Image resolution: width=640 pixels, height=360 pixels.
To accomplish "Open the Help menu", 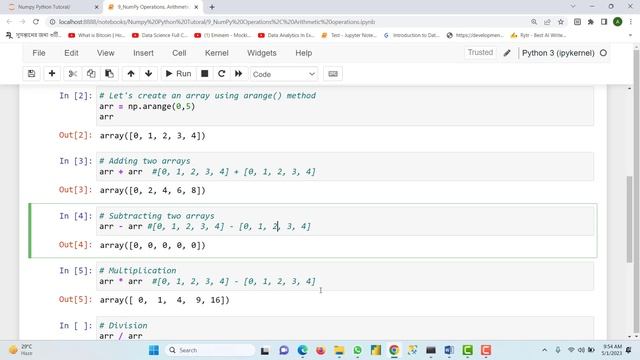I will click(303, 53).
